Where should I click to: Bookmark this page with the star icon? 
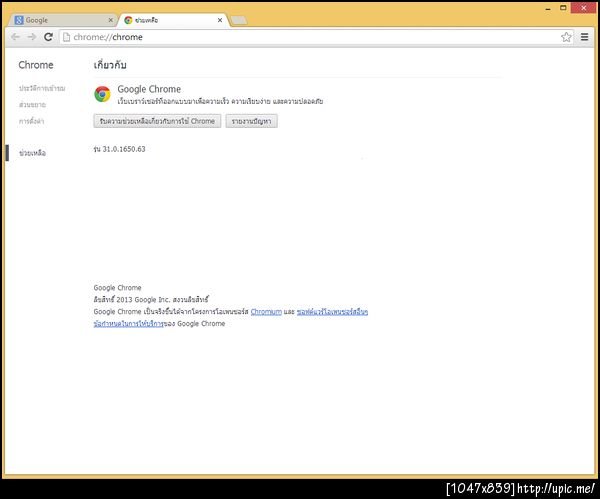point(566,37)
